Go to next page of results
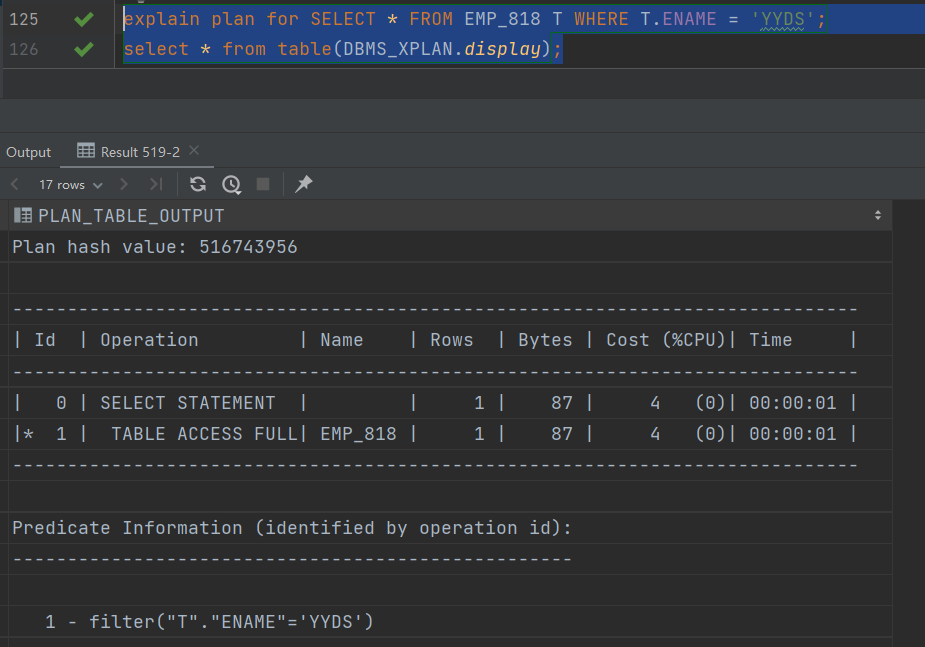This screenshot has width=925, height=647. [x=124, y=185]
